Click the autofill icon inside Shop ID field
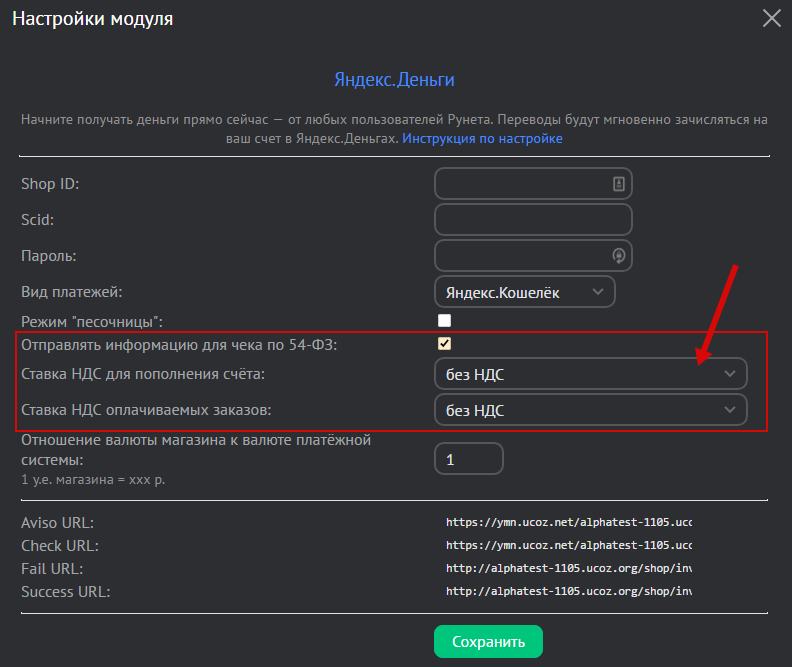 tap(618, 184)
